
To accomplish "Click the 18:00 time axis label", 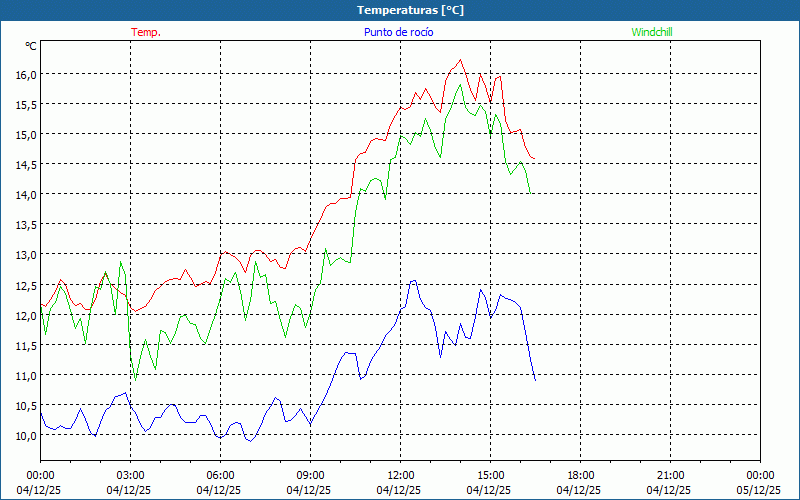I will (581, 476).
